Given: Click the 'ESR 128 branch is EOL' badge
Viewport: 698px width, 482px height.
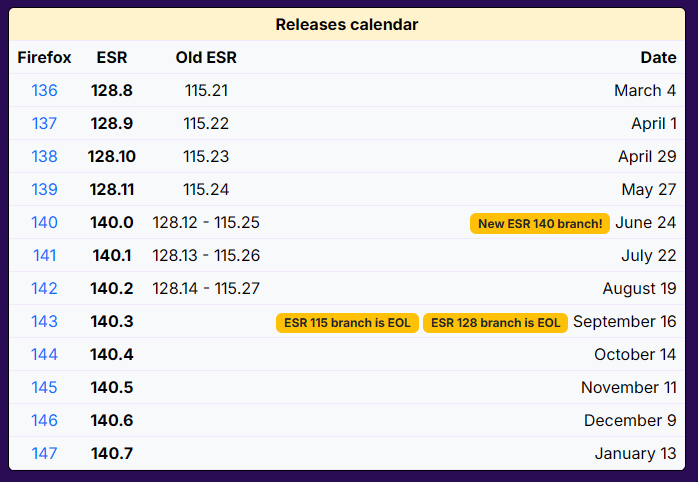Looking at the screenshot, I should 495,322.
